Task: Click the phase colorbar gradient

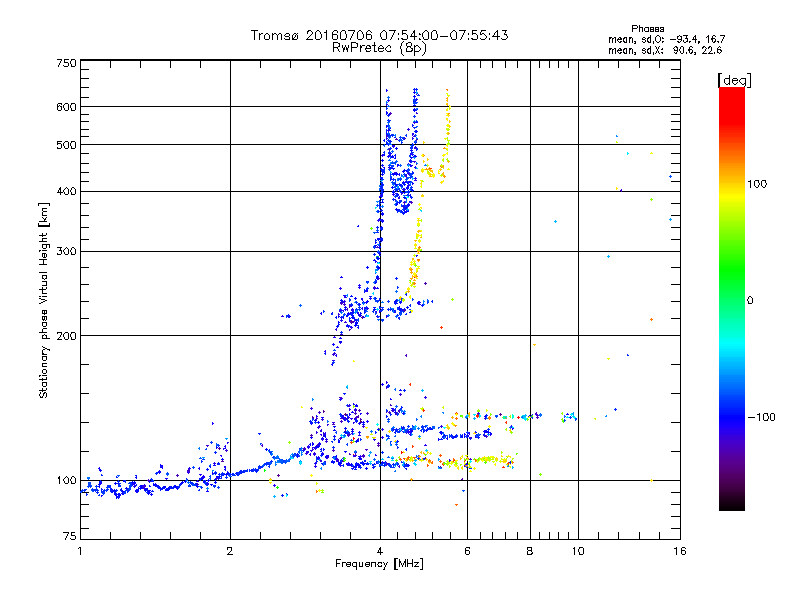Action: (732, 298)
